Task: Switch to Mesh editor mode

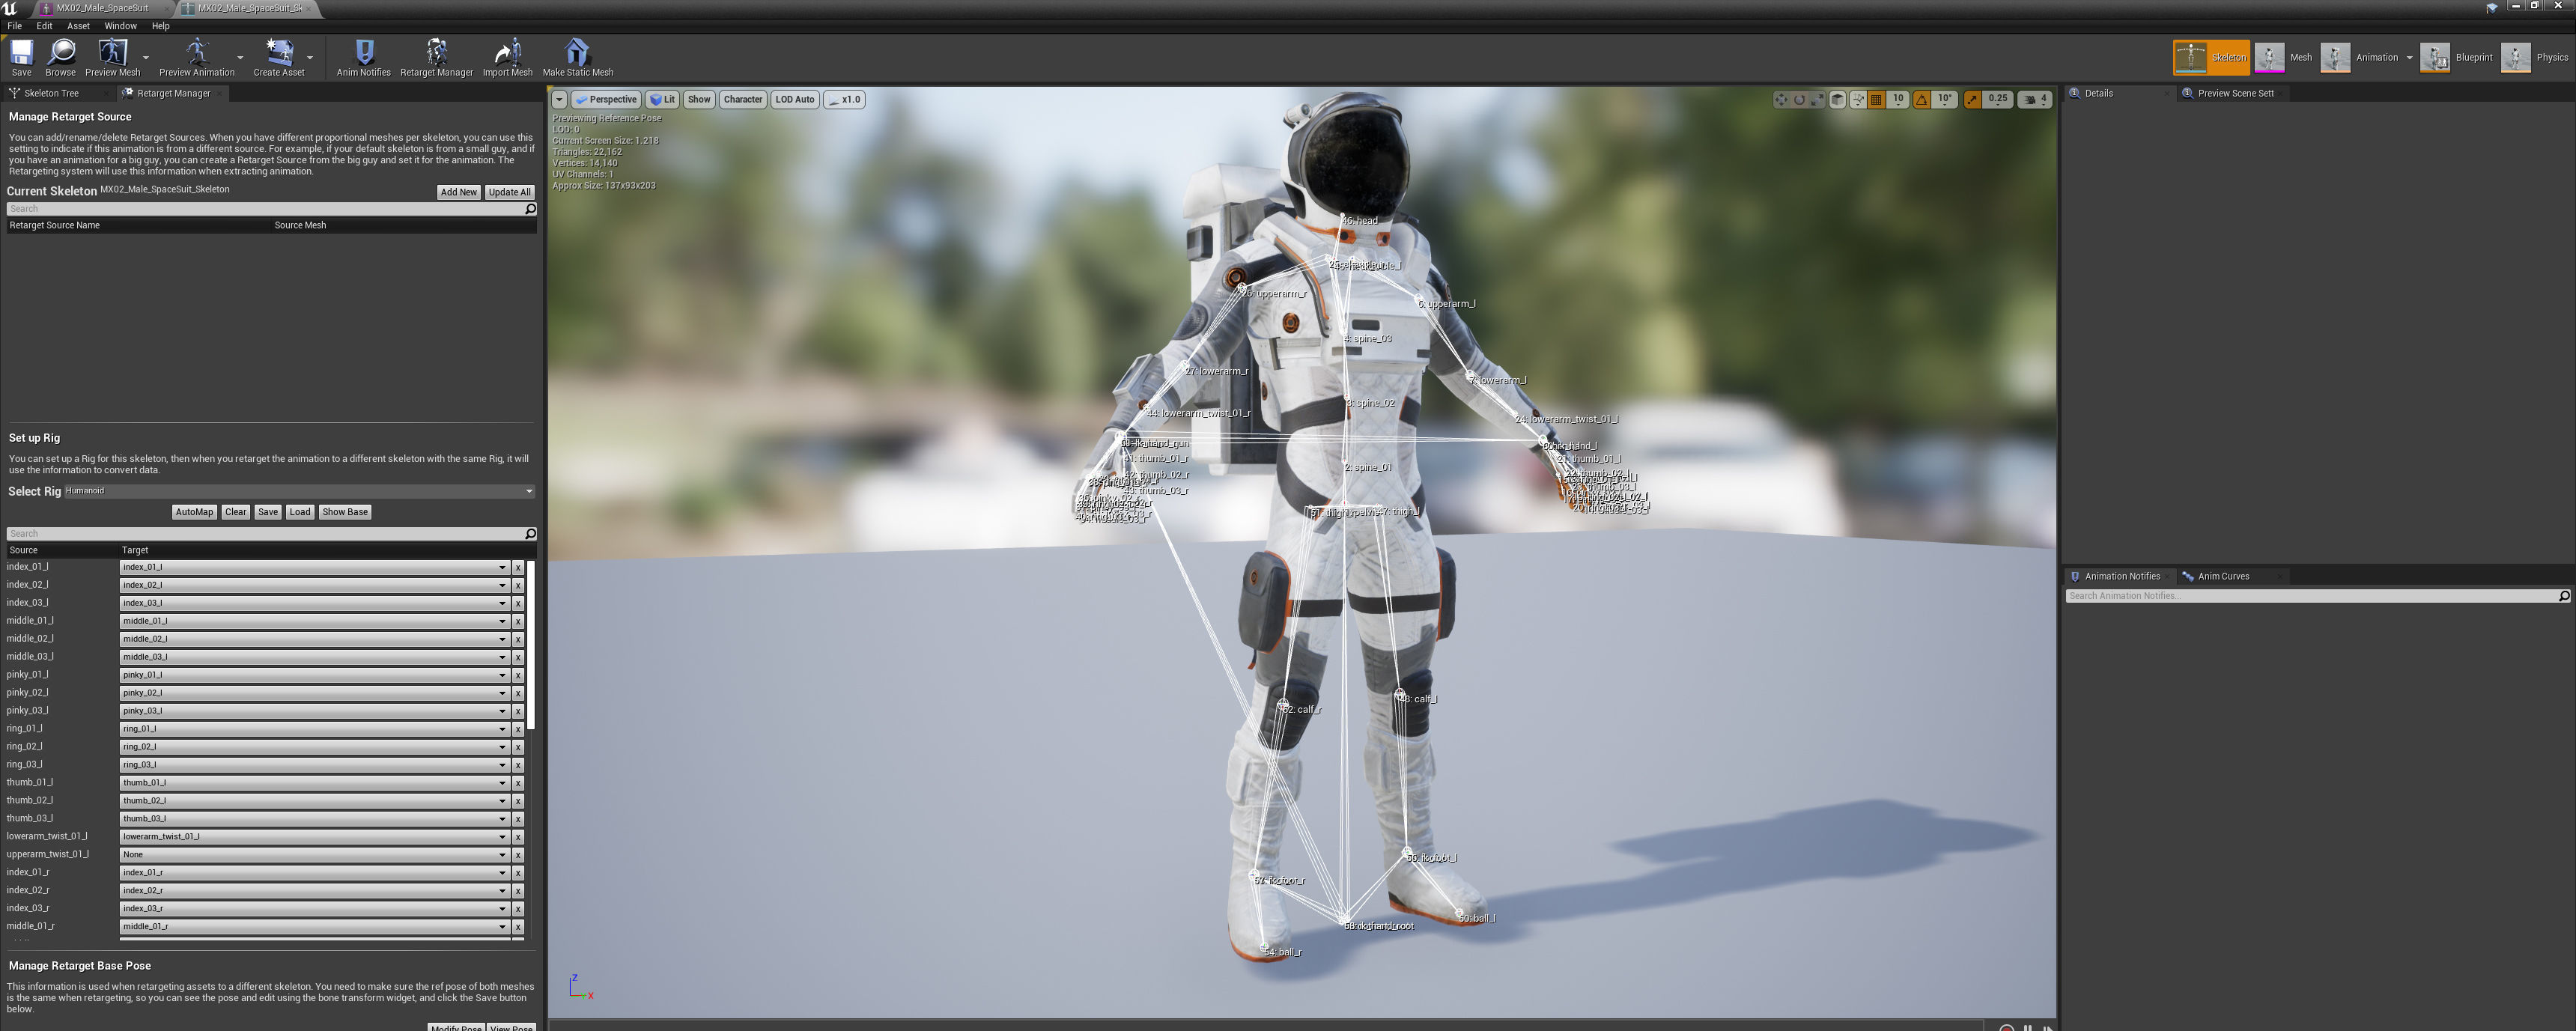Action: tap(2284, 57)
